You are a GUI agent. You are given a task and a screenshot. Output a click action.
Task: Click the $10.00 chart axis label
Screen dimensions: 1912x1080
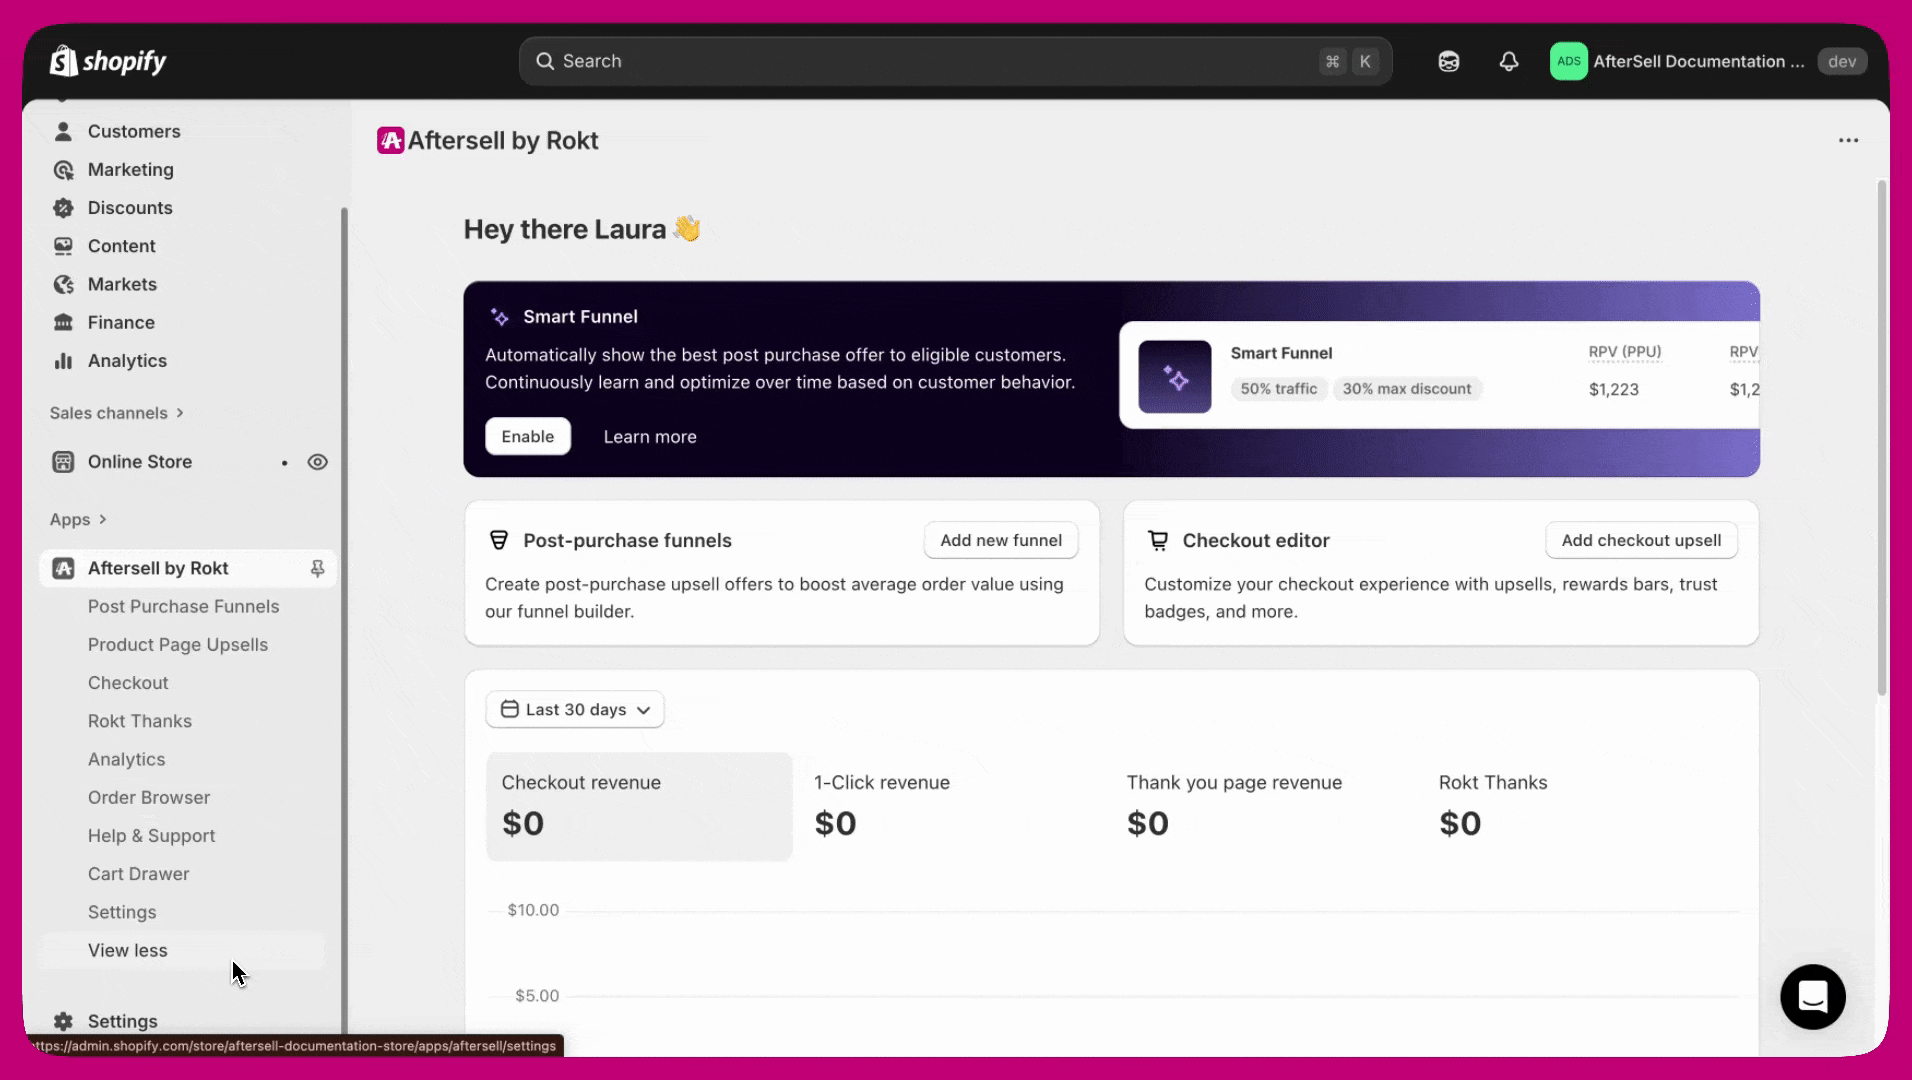pos(532,910)
